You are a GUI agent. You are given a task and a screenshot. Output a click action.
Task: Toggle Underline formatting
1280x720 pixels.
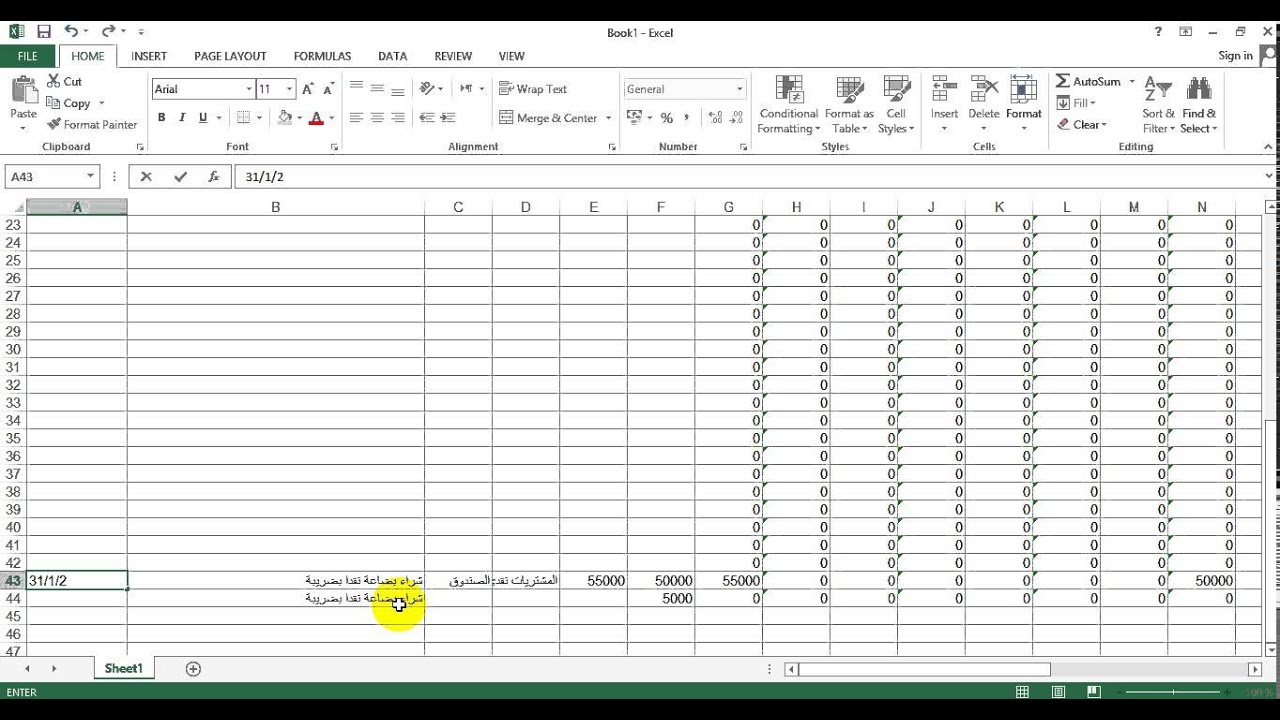pos(203,118)
